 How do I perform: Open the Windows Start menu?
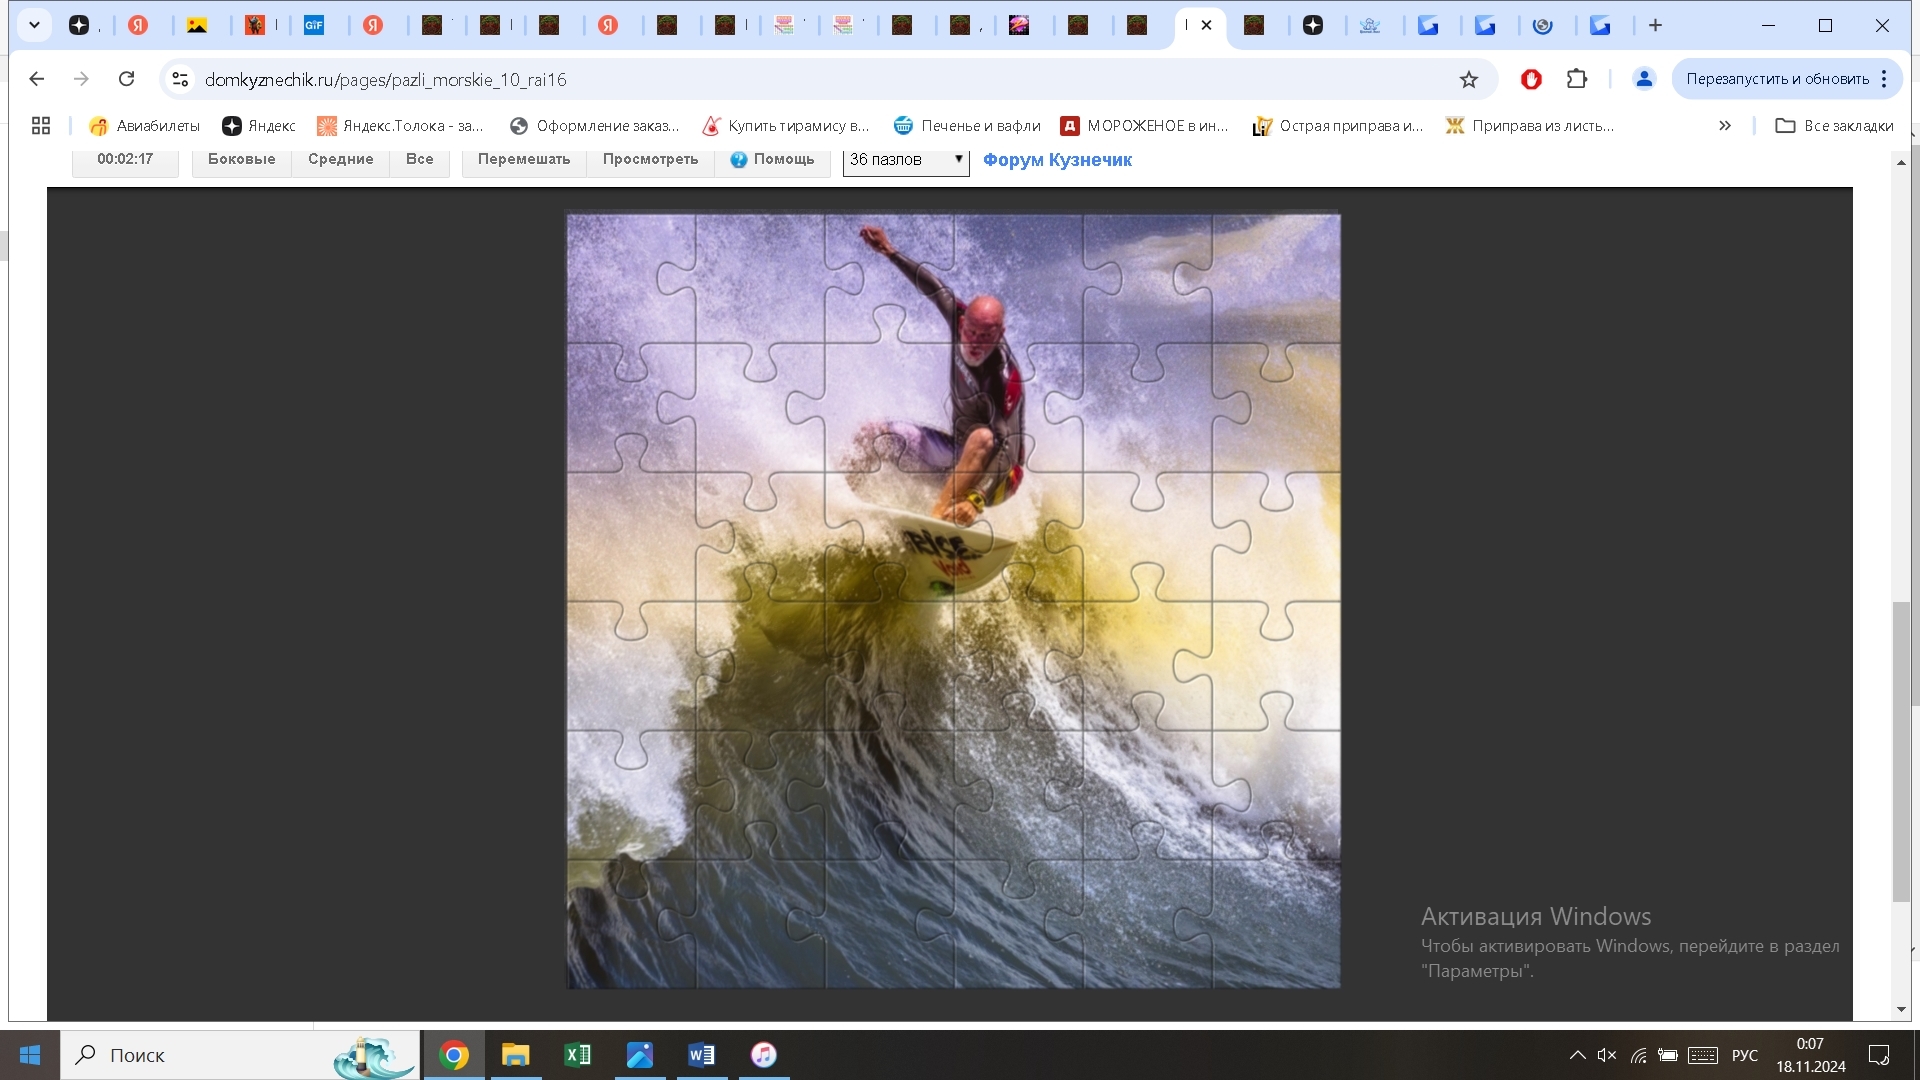pos(30,1055)
